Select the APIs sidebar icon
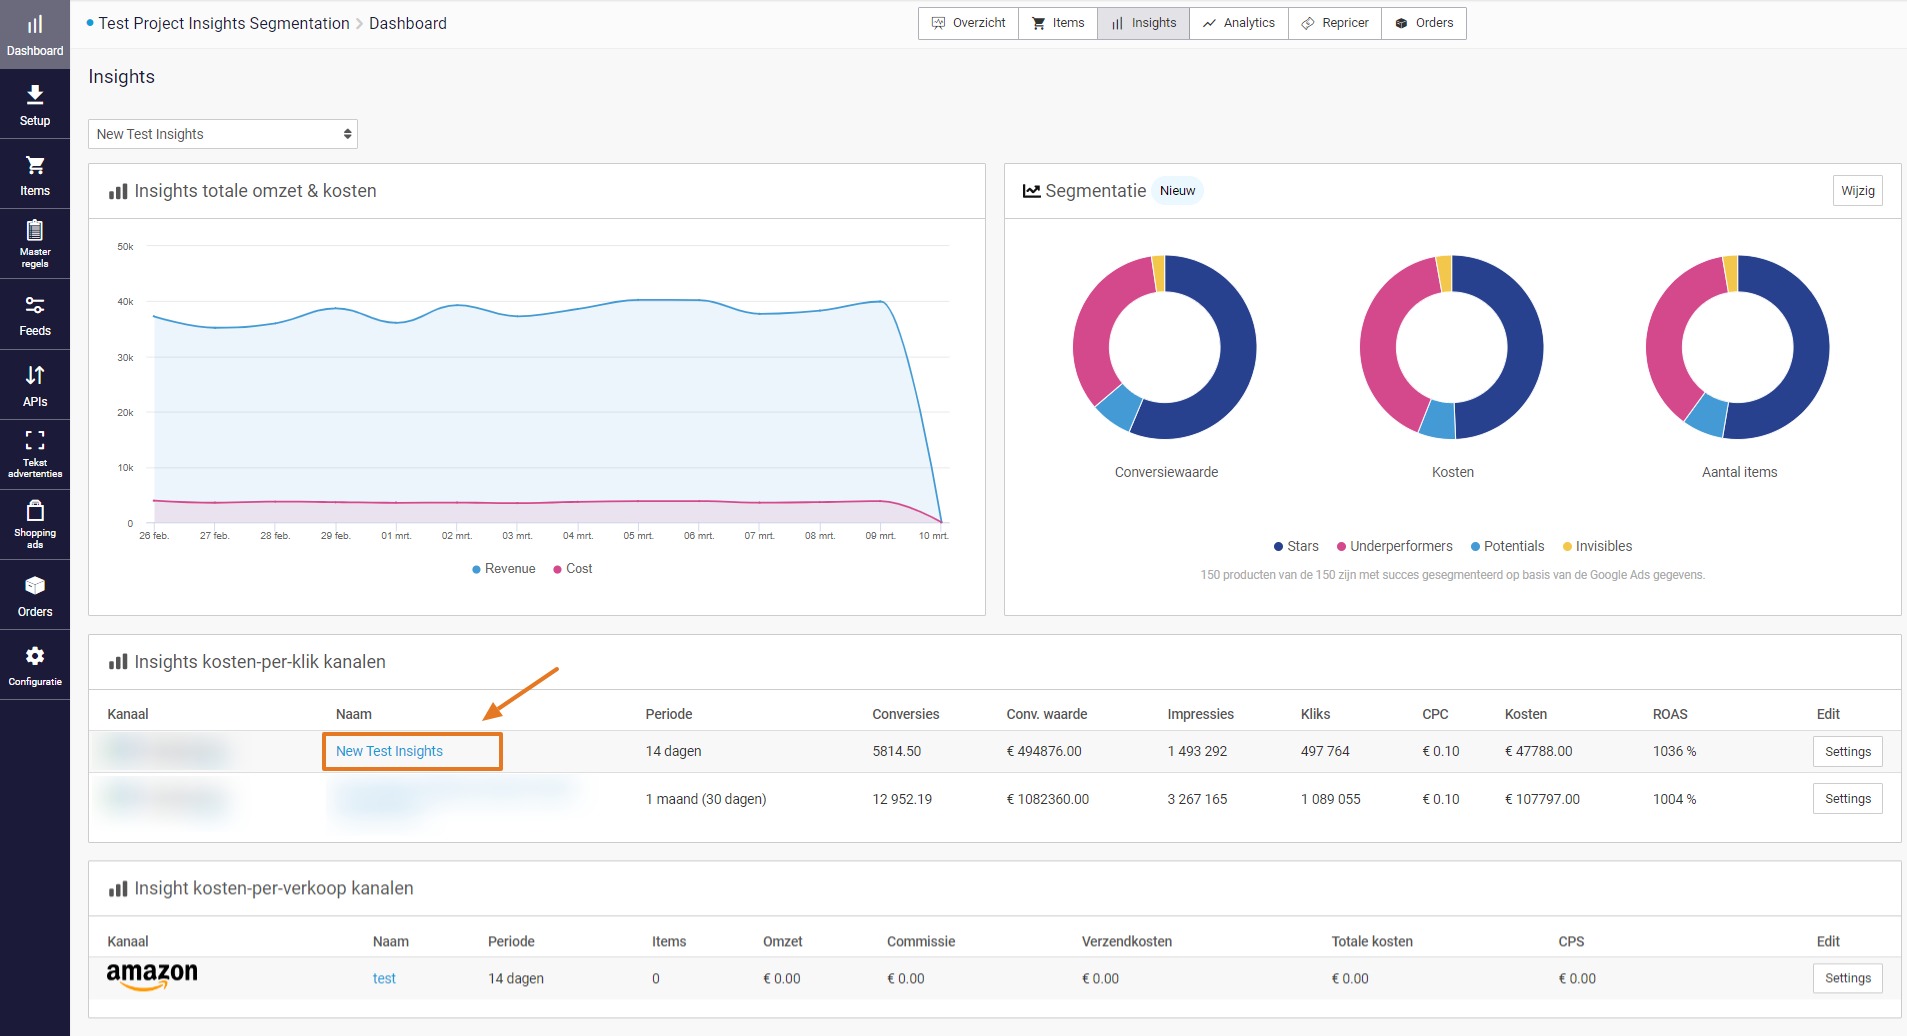Screen dimensions: 1907x1036 coord(34,384)
